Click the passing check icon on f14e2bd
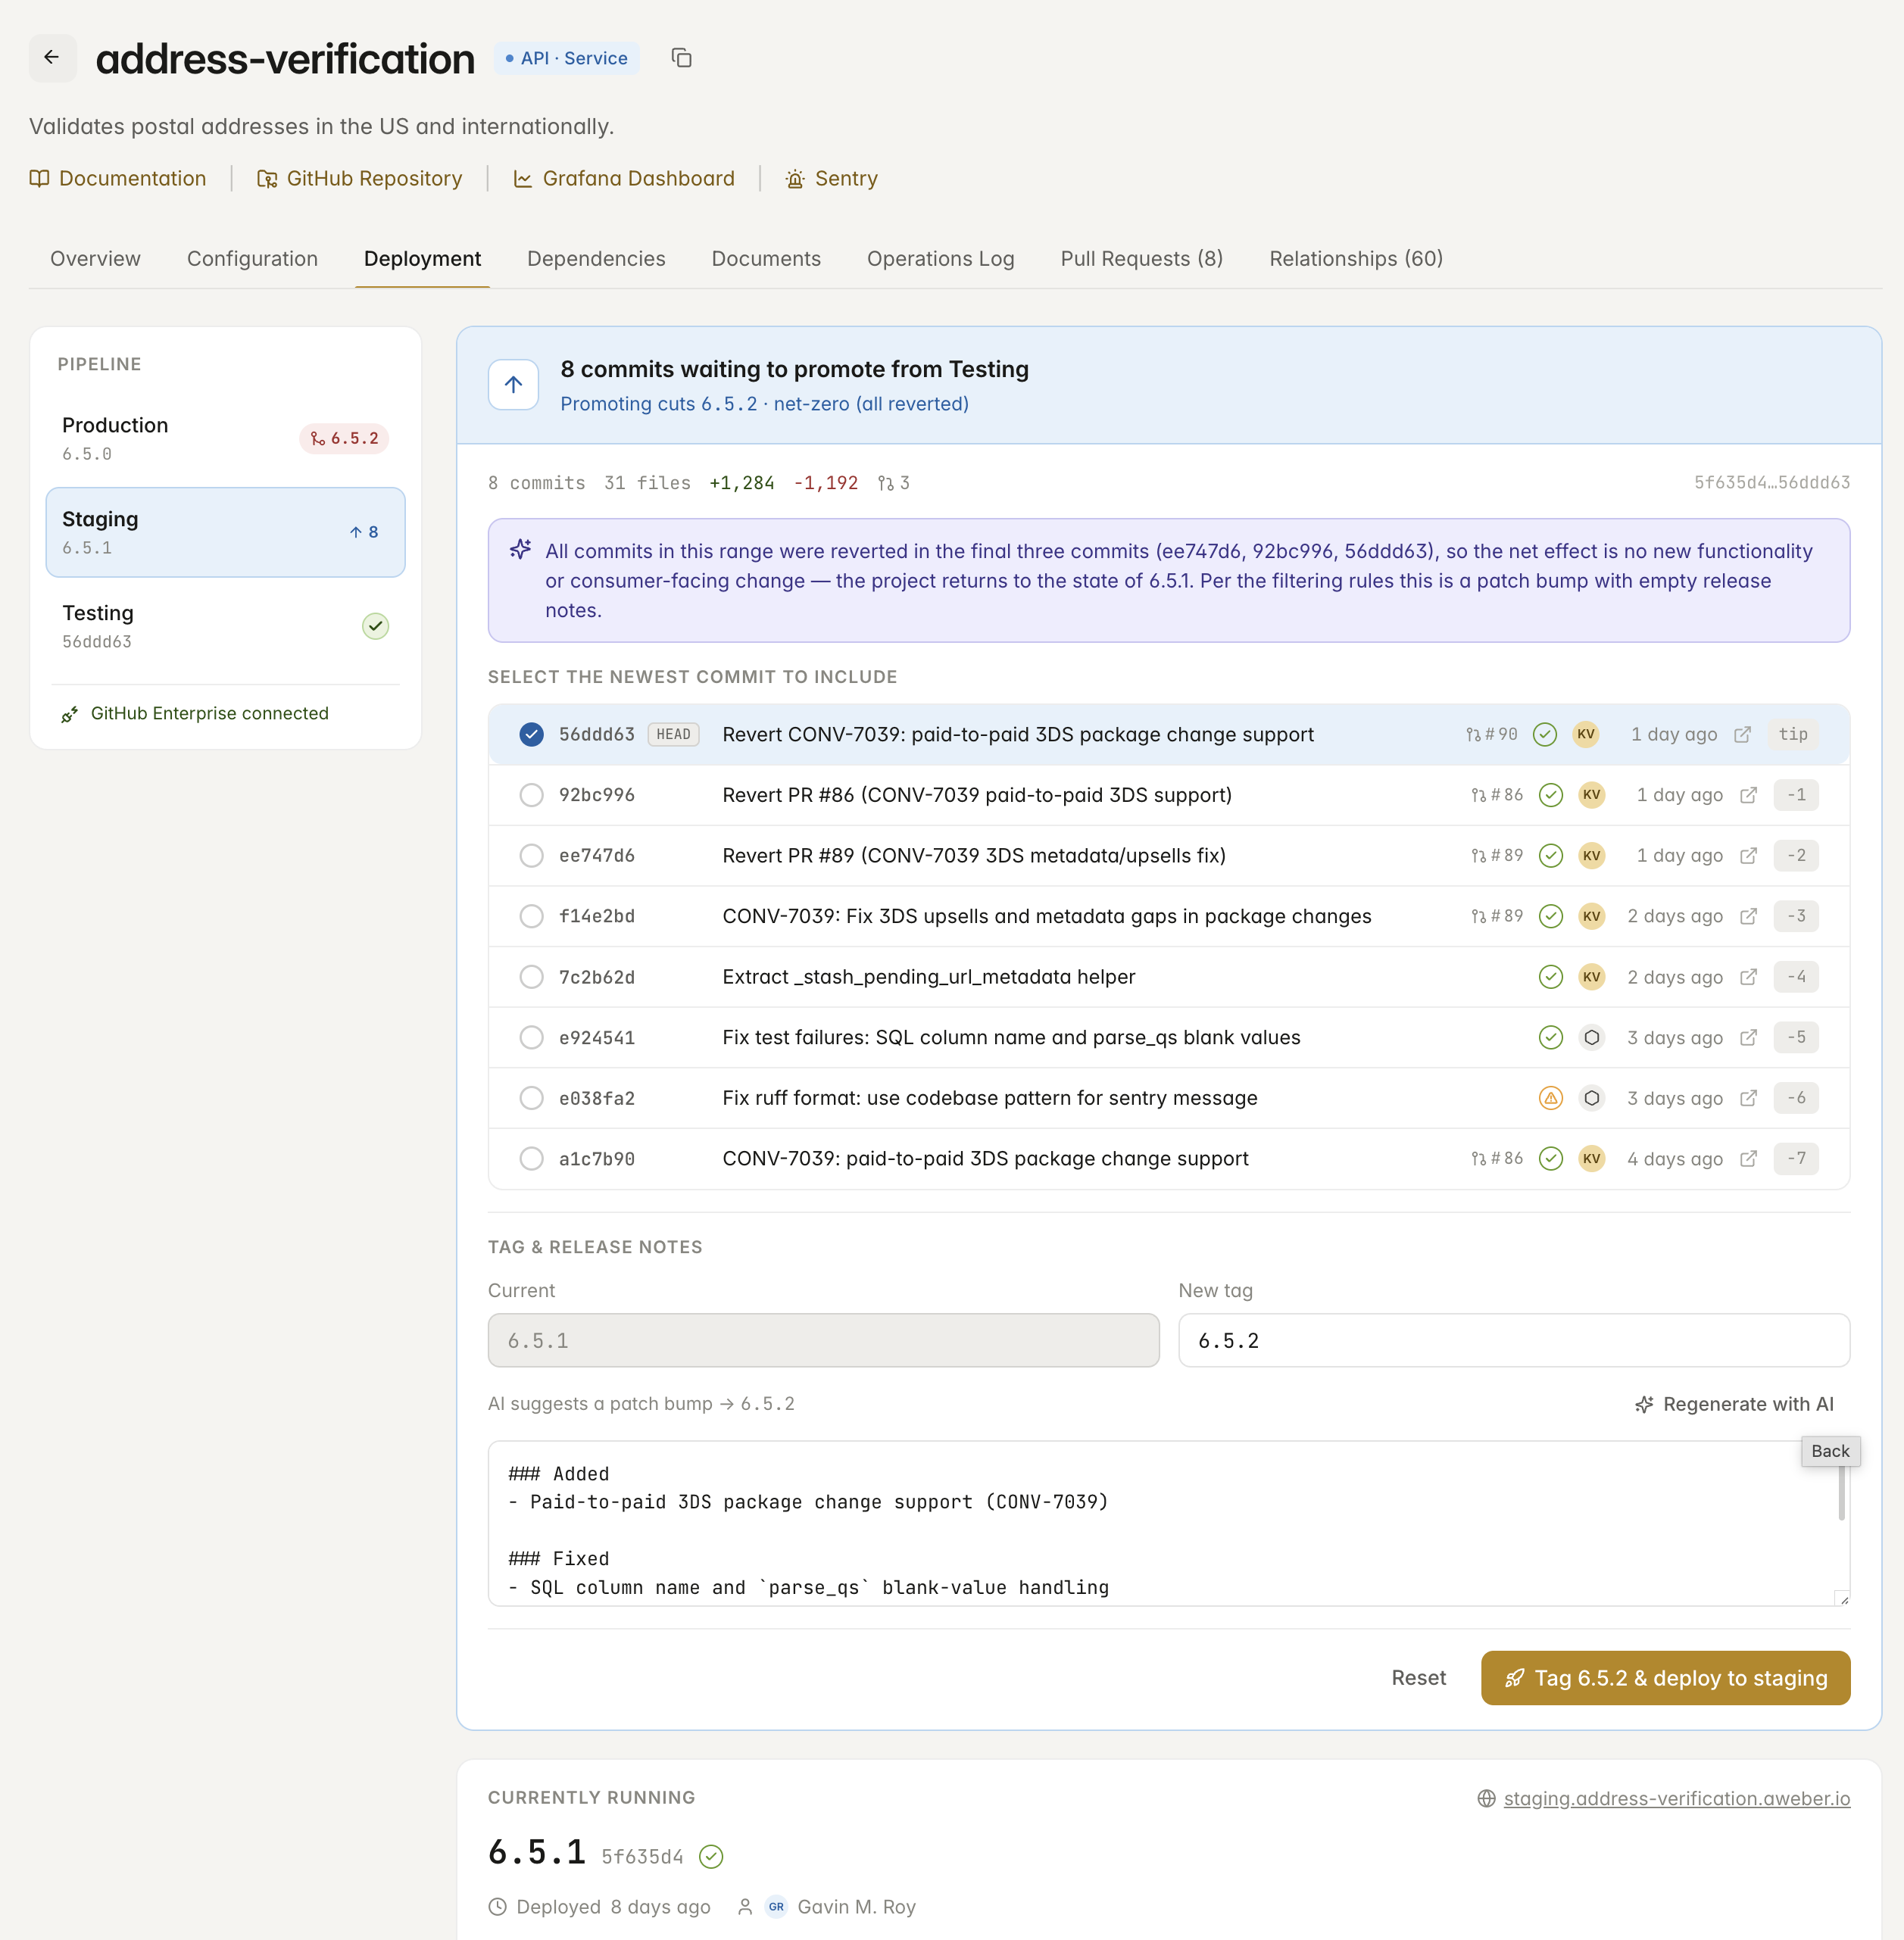The width and height of the screenshot is (1904, 1940). [1550, 916]
